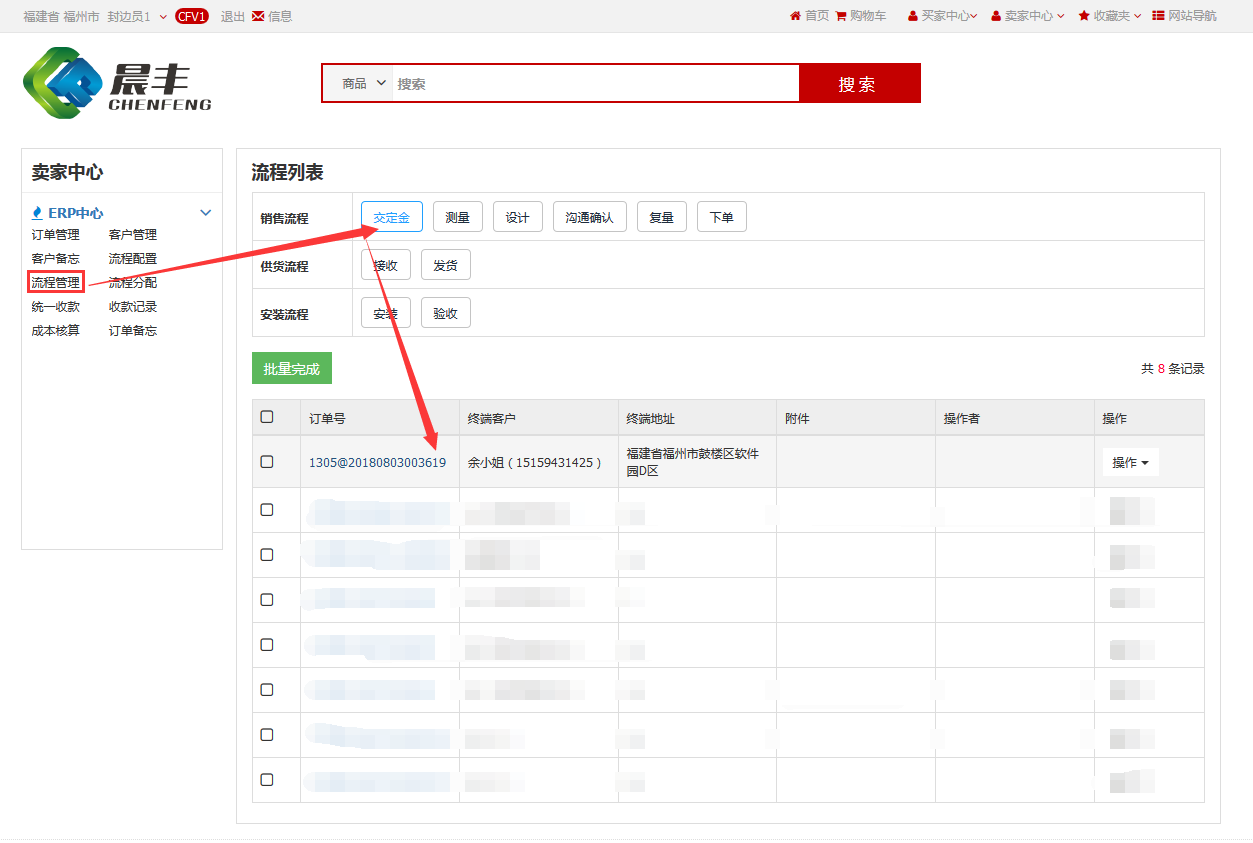Click the home icon labeled 首页

796,16
